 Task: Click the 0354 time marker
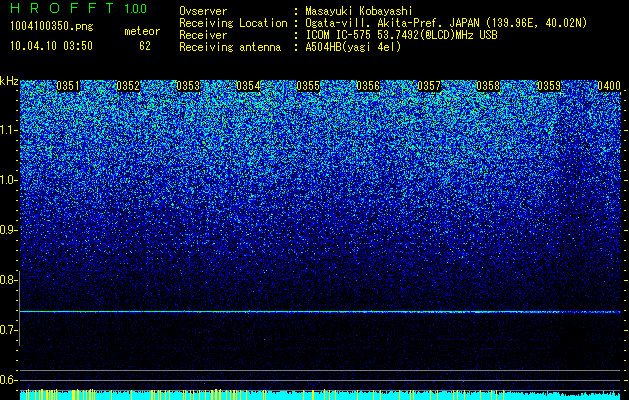(x=248, y=86)
